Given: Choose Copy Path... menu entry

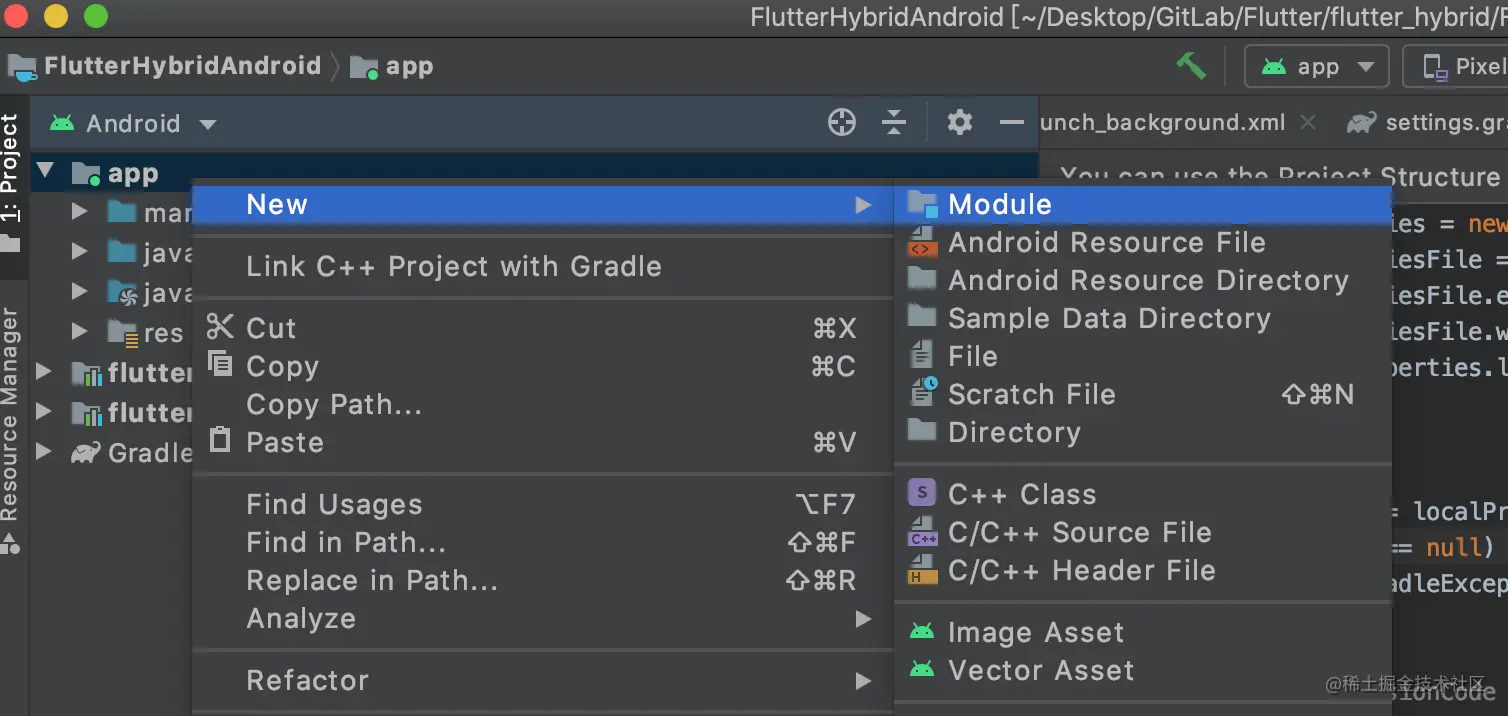Looking at the screenshot, I should click(x=540, y=405).
